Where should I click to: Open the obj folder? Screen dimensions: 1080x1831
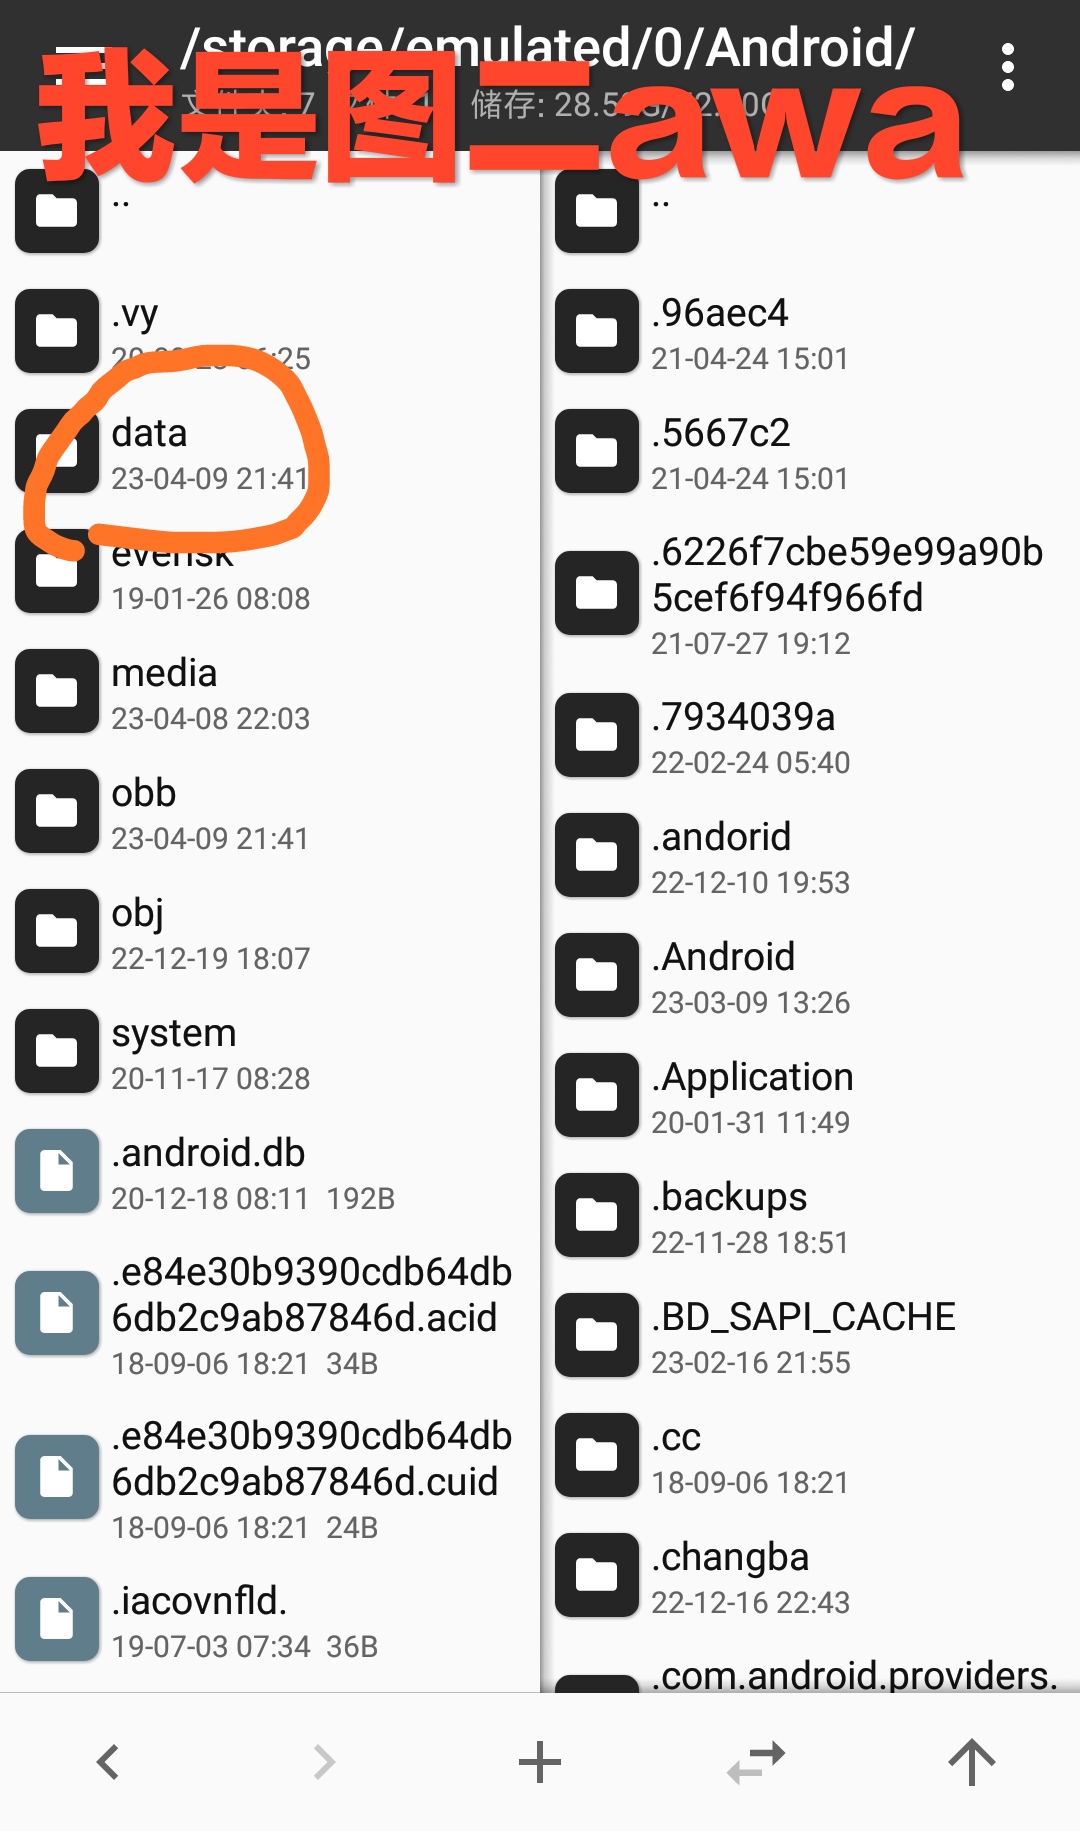(138, 914)
